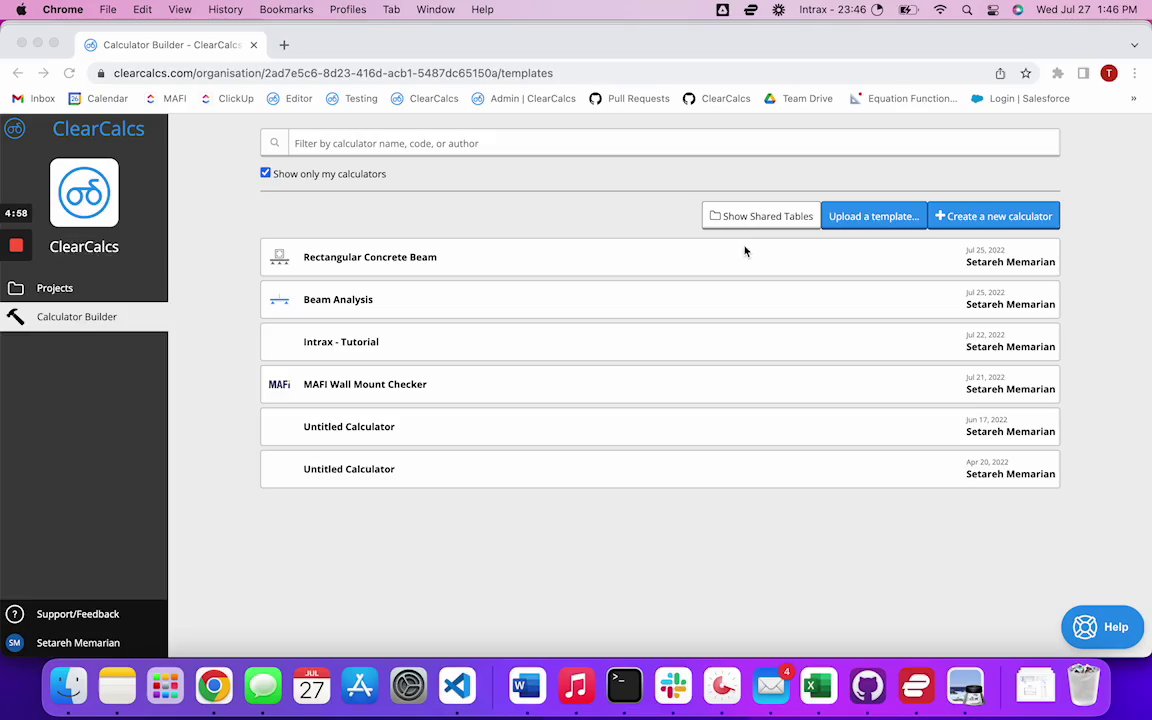Screen dimensions: 1152x720
Task: Click the MAFi logo icon in list
Action: tap(279, 384)
